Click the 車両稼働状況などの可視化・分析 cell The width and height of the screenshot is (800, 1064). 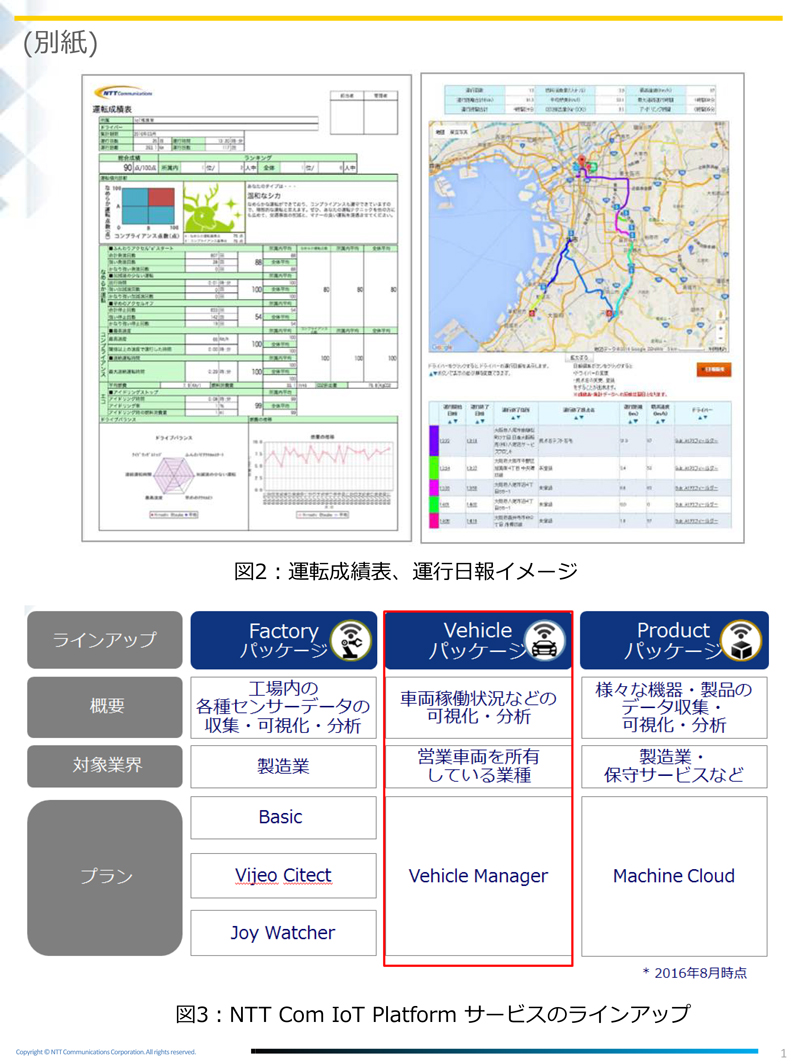478,707
